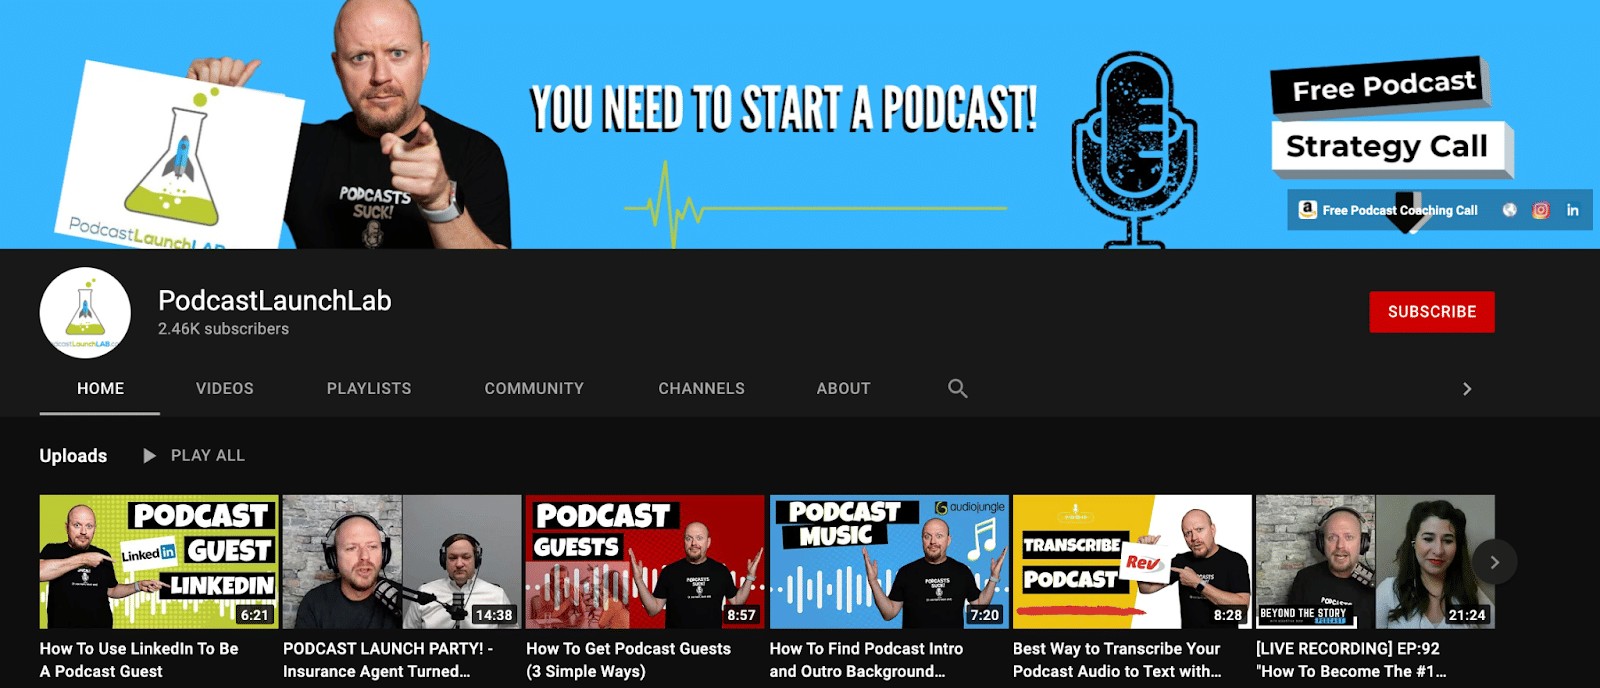Select the Channels tab
This screenshot has height=688, width=1600.
[701, 388]
